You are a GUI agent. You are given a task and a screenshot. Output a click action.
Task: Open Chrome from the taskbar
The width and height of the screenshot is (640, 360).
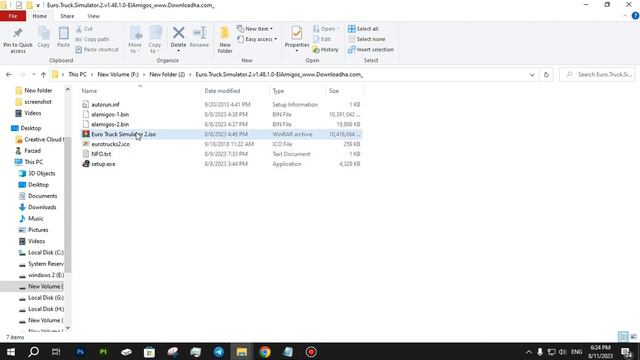tap(265, 352)
